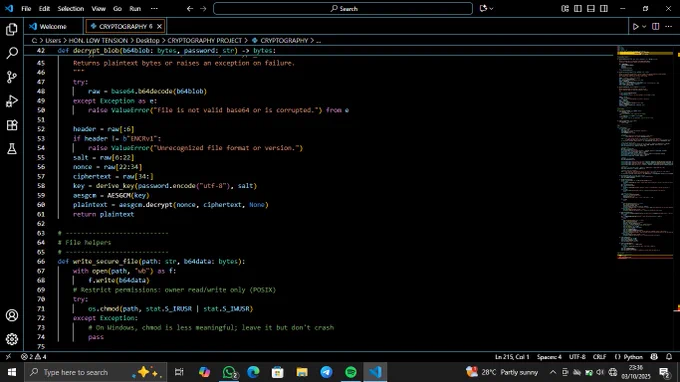Screen dimensions: 680x382
Task: Click the write_secure_file definition line 66
Action: [151, 261]
